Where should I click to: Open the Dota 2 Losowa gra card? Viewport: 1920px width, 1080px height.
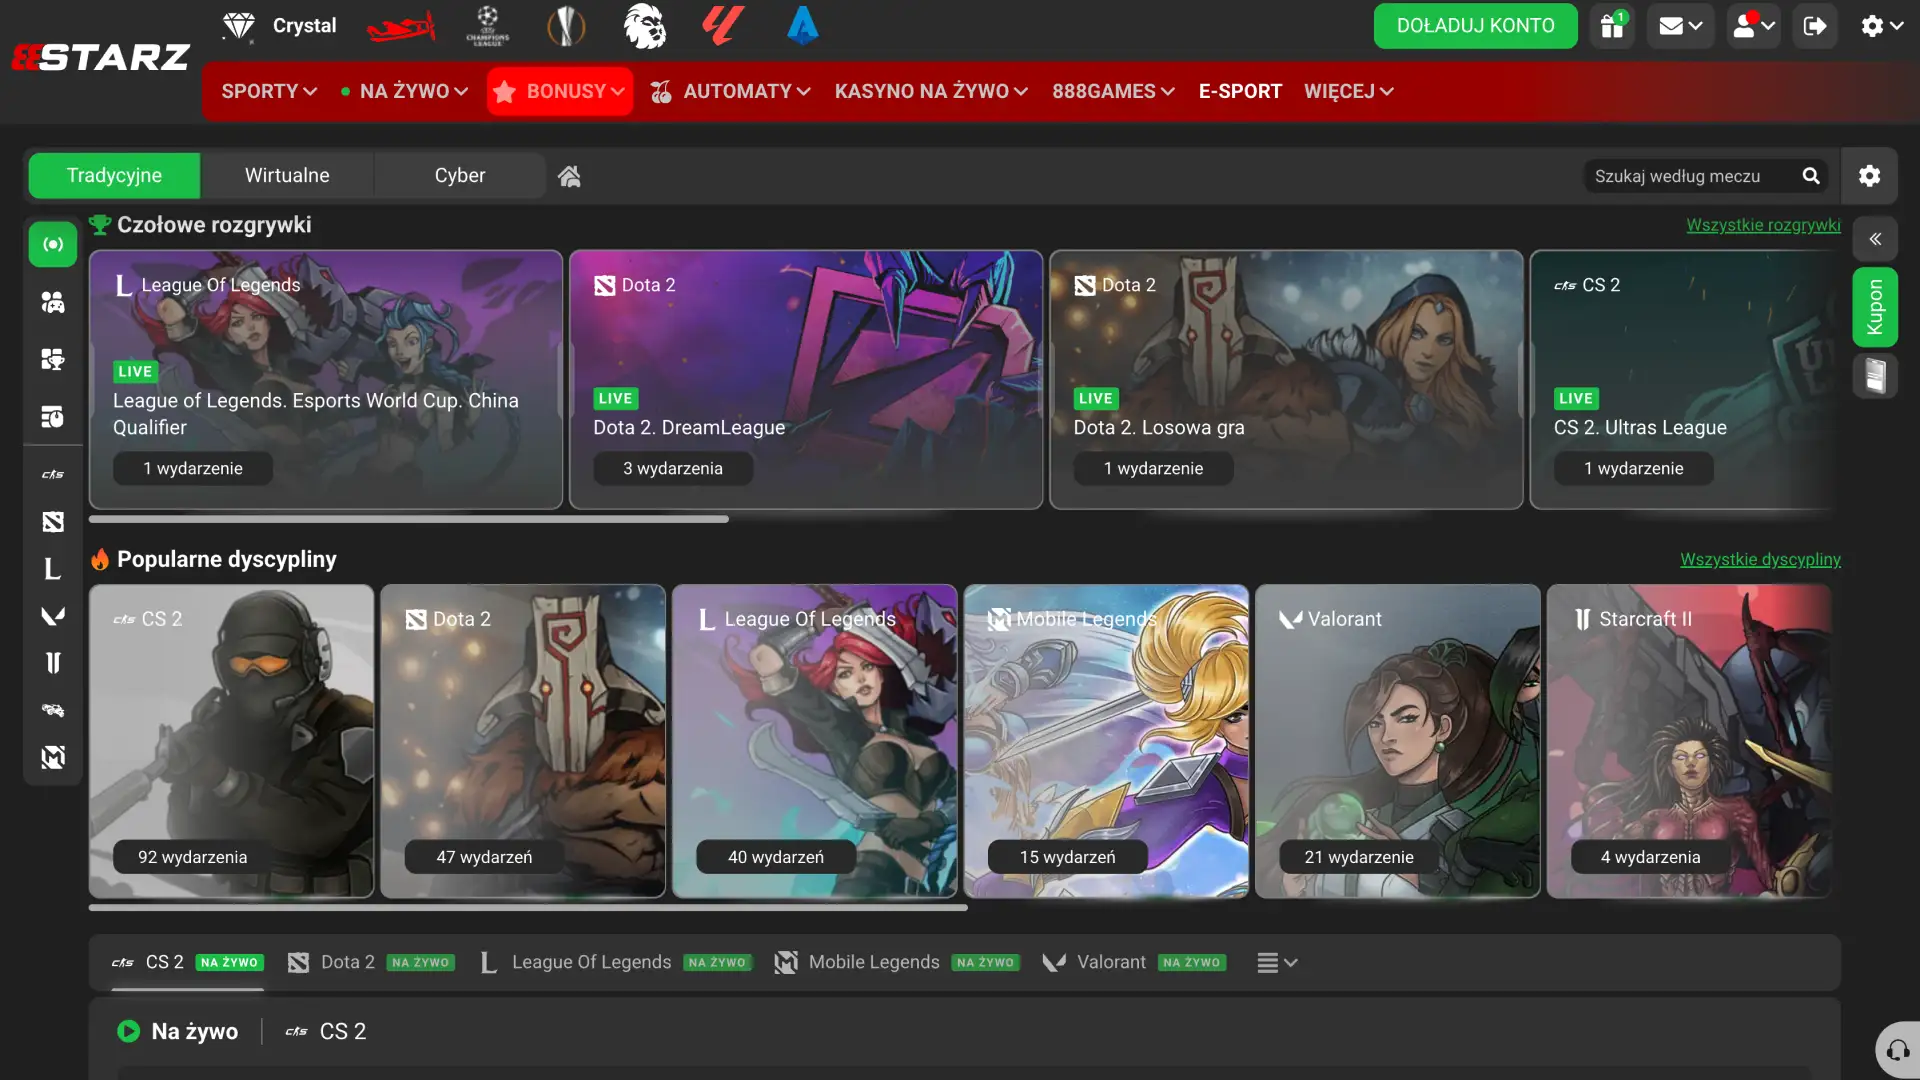(1286, 380)
